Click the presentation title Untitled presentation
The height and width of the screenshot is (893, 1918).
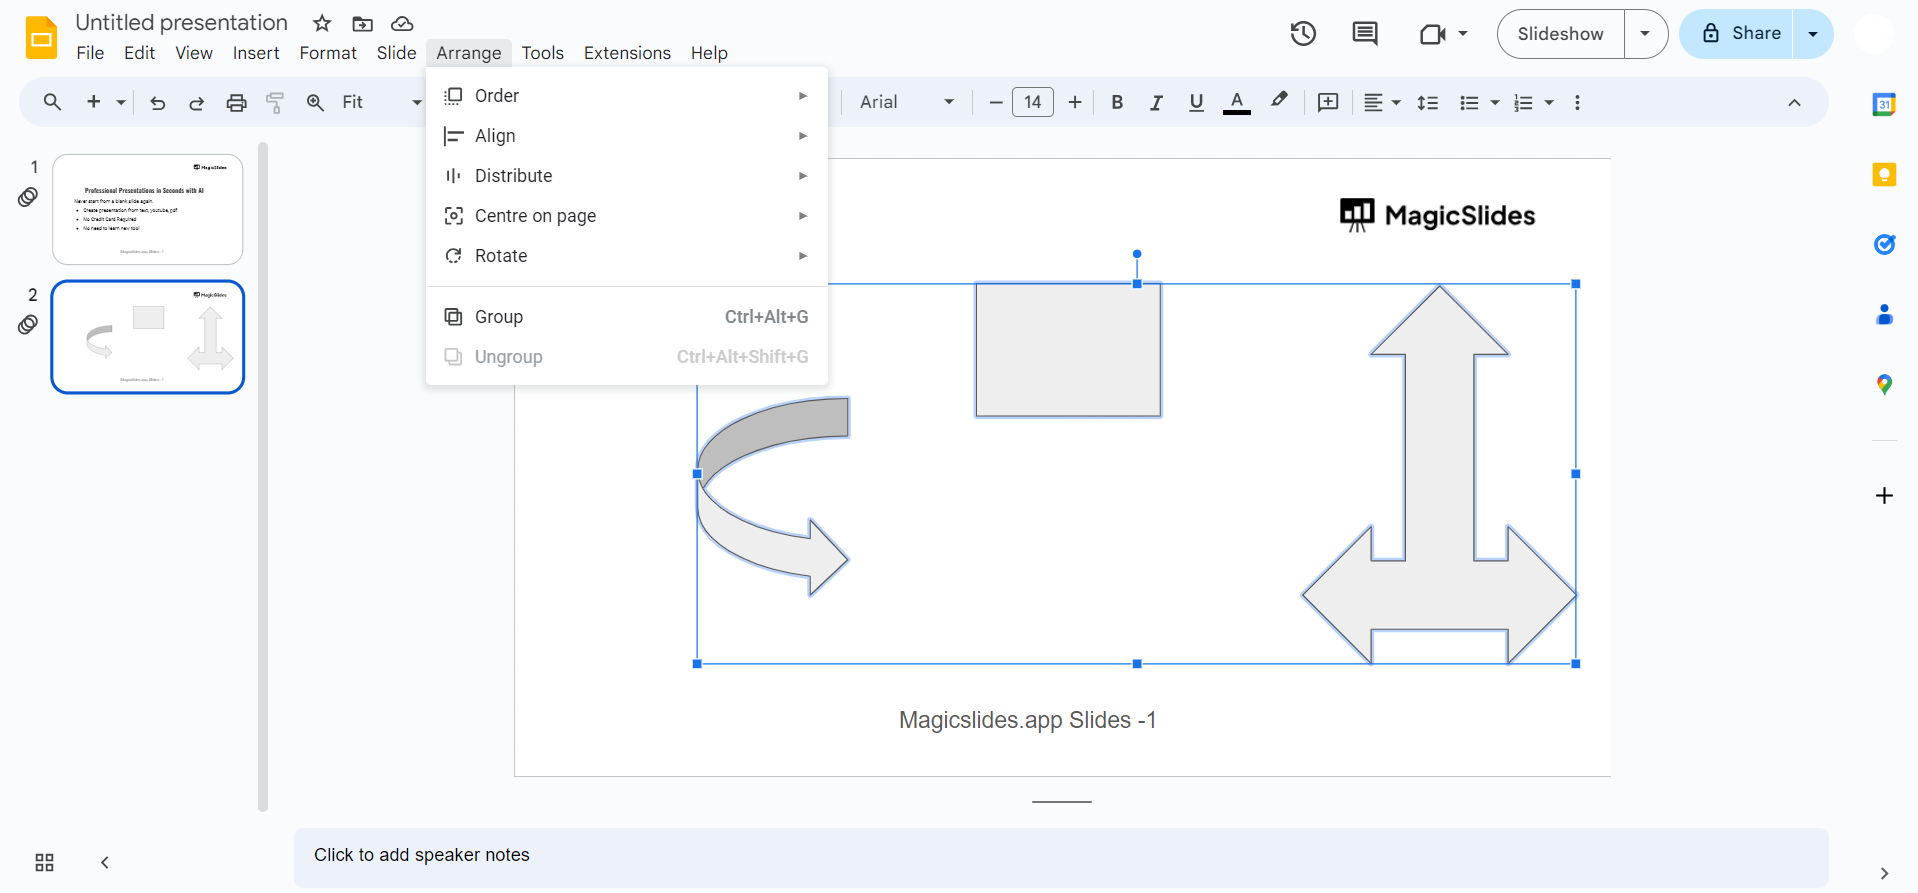[182, 23]
